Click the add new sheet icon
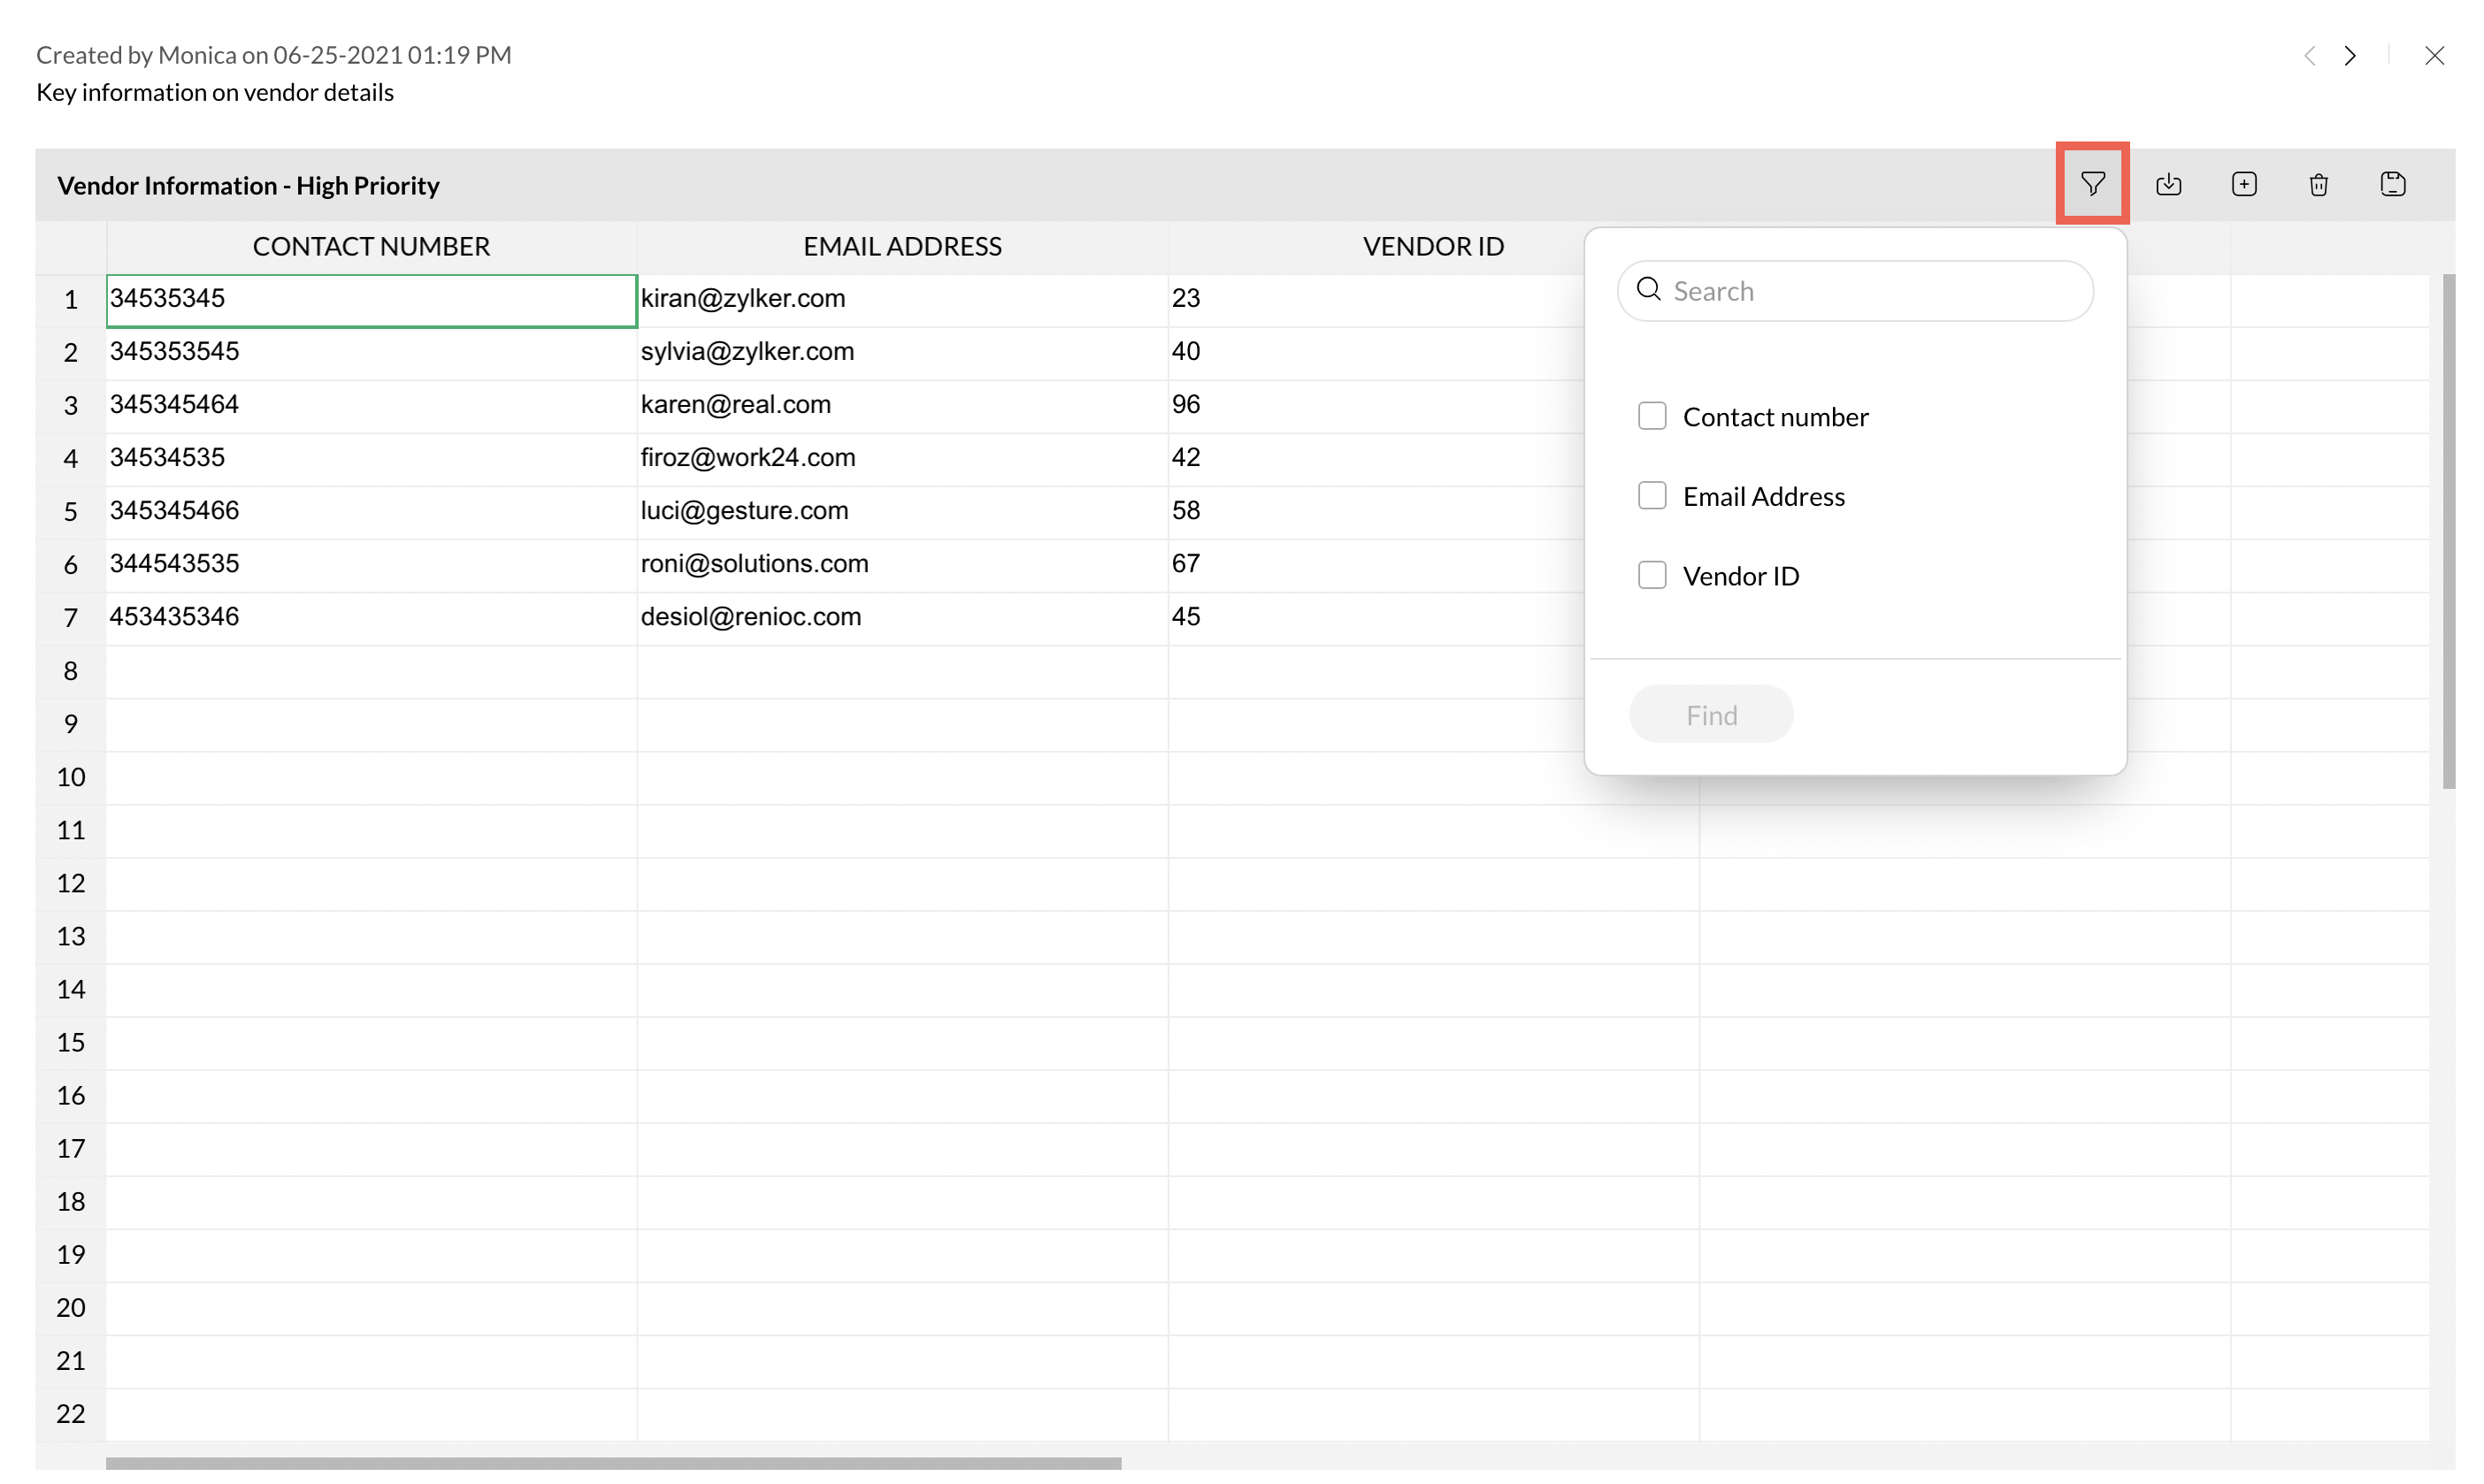The image size is (2484, 1484). click(x=2244, y=184)
